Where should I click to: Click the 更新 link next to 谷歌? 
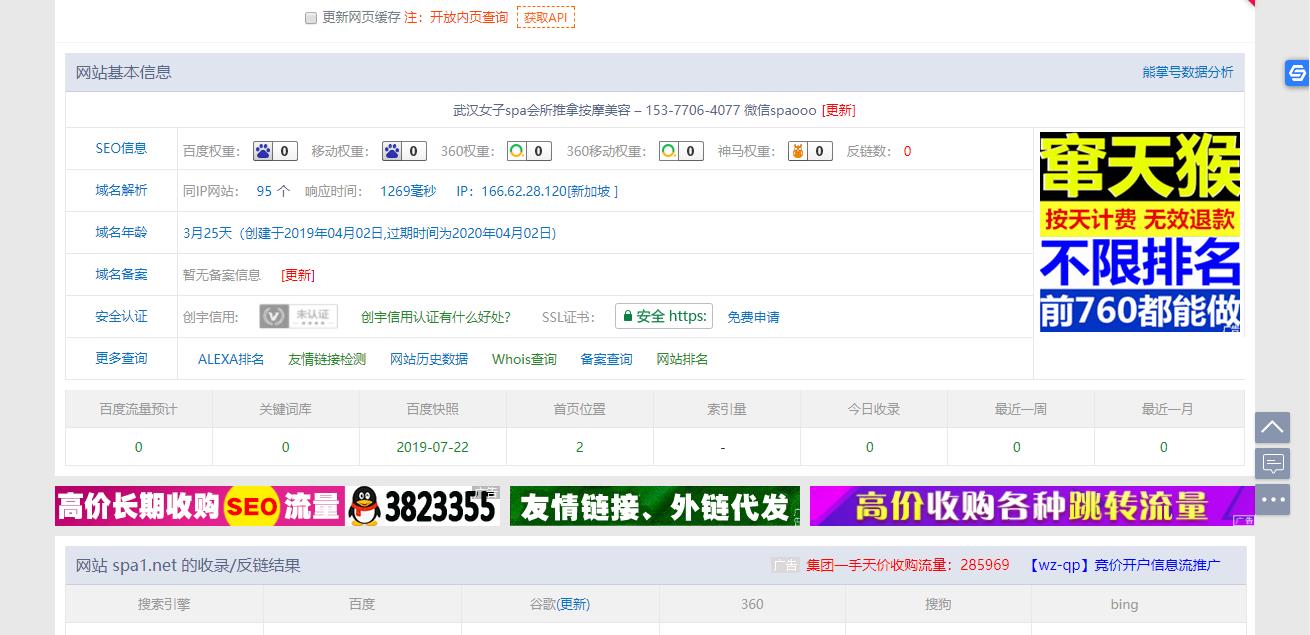(x=573, y=604)
